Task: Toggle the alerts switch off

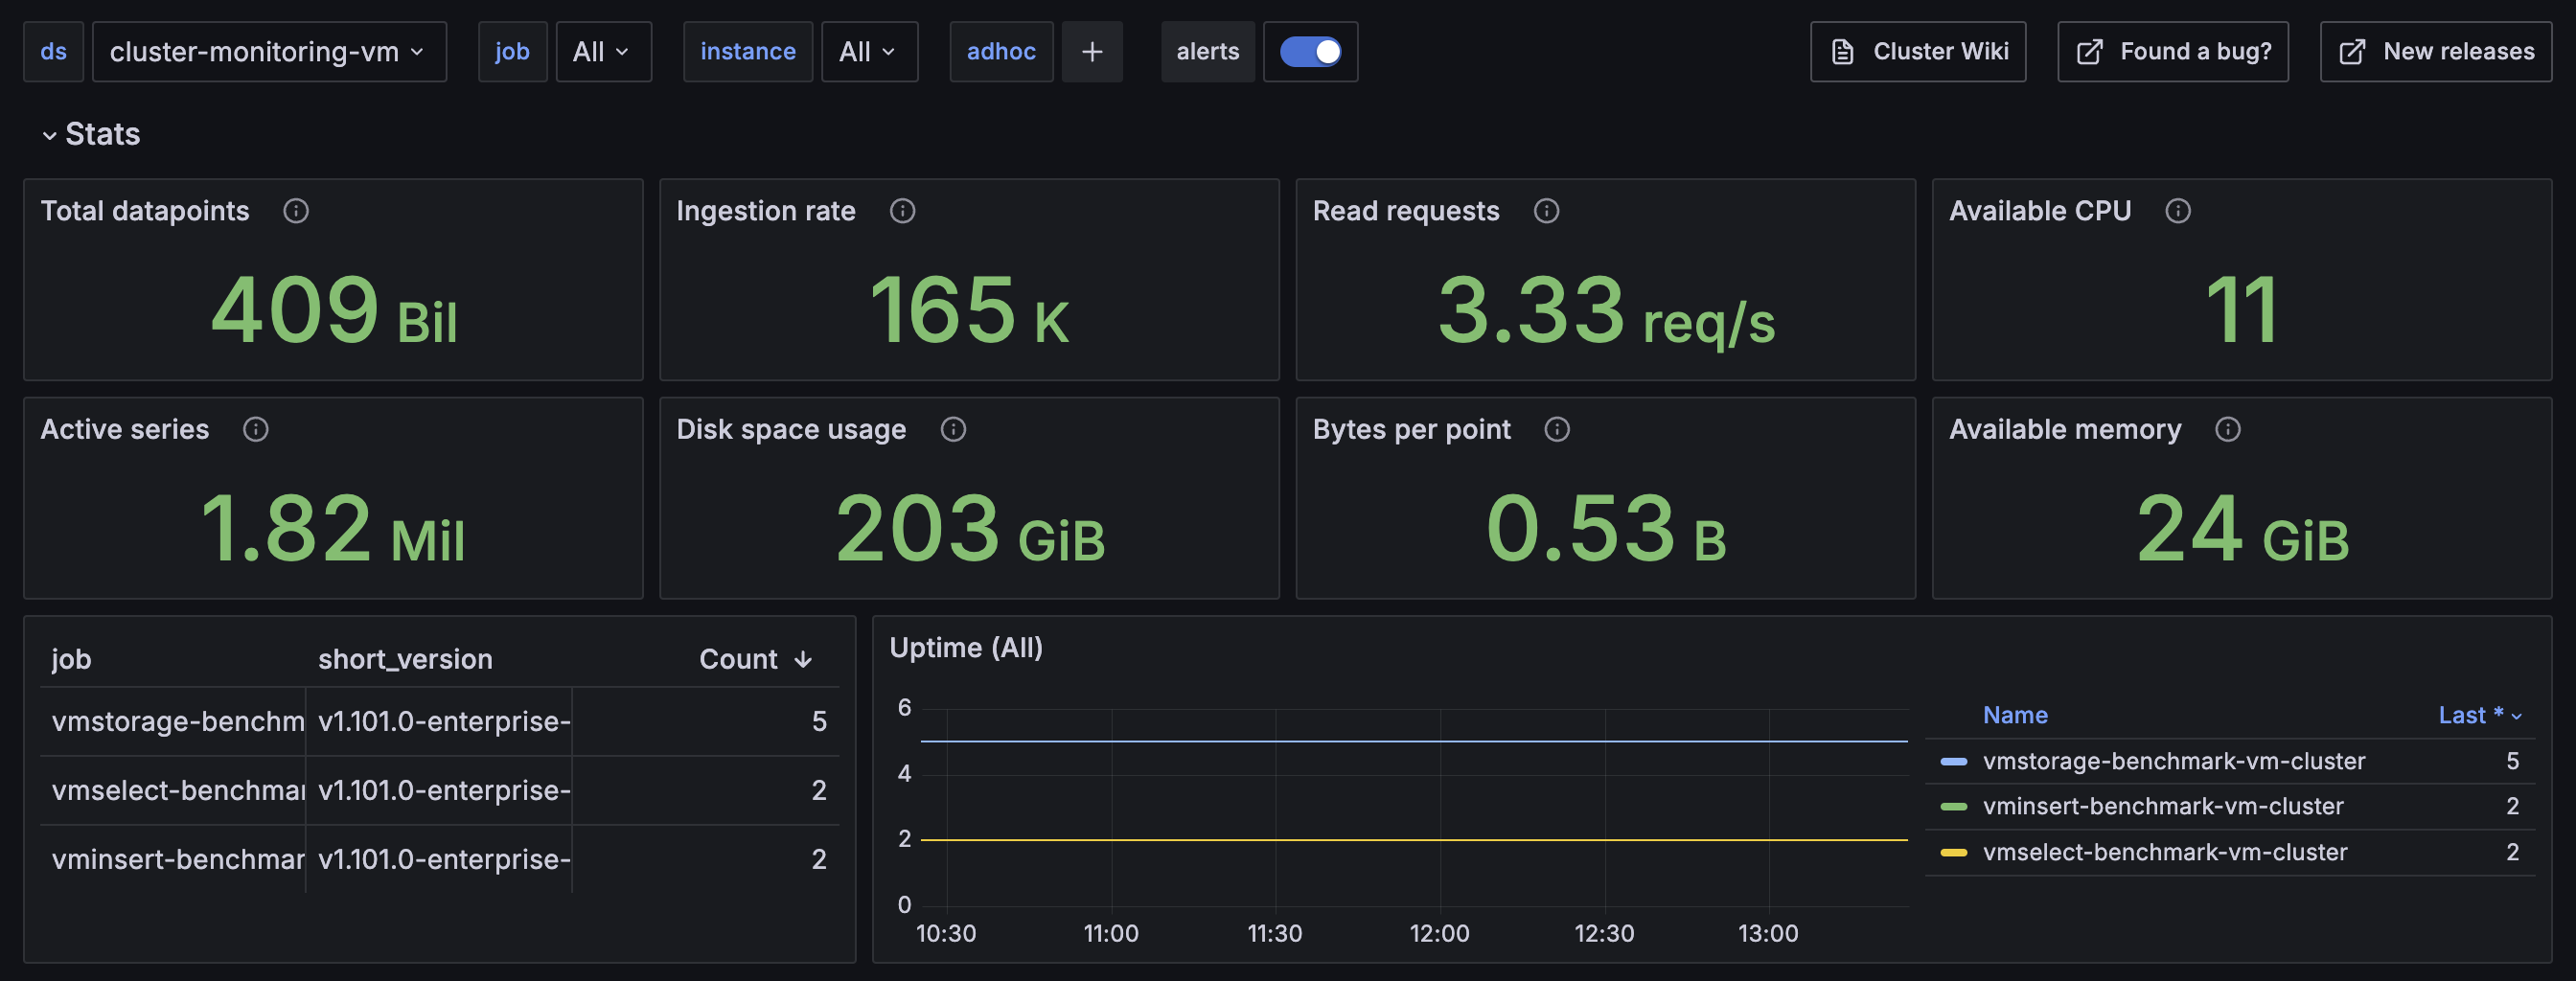Action: (x=1310, y=52)
